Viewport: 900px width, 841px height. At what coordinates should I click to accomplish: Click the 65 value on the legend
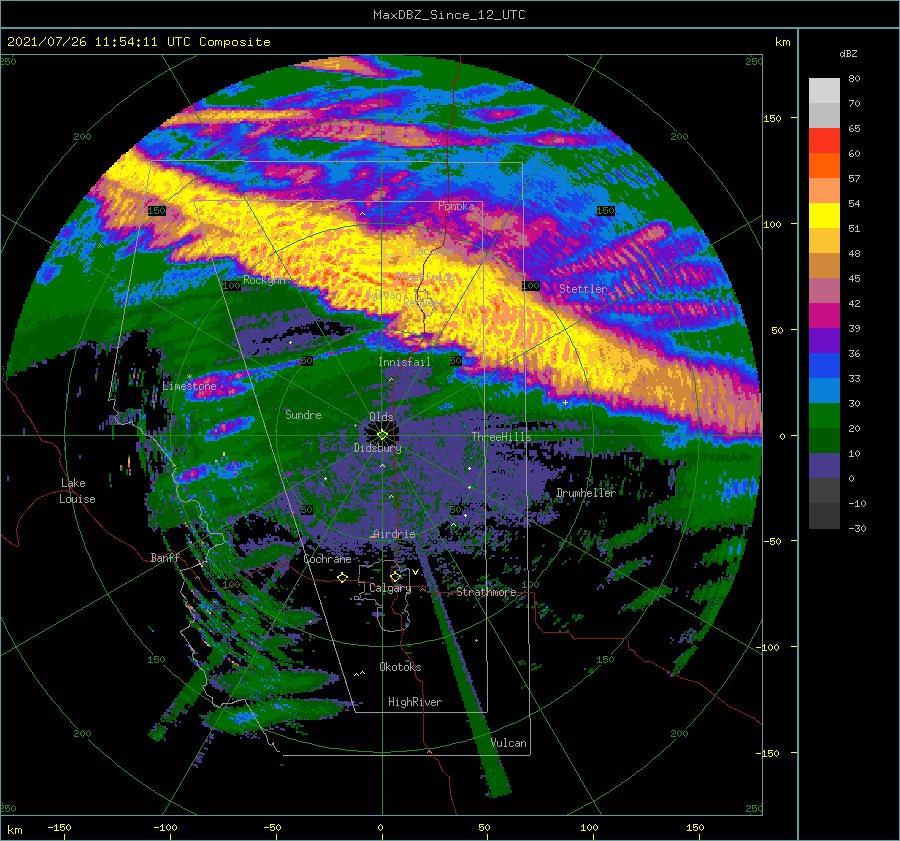(x=854, y=129)
